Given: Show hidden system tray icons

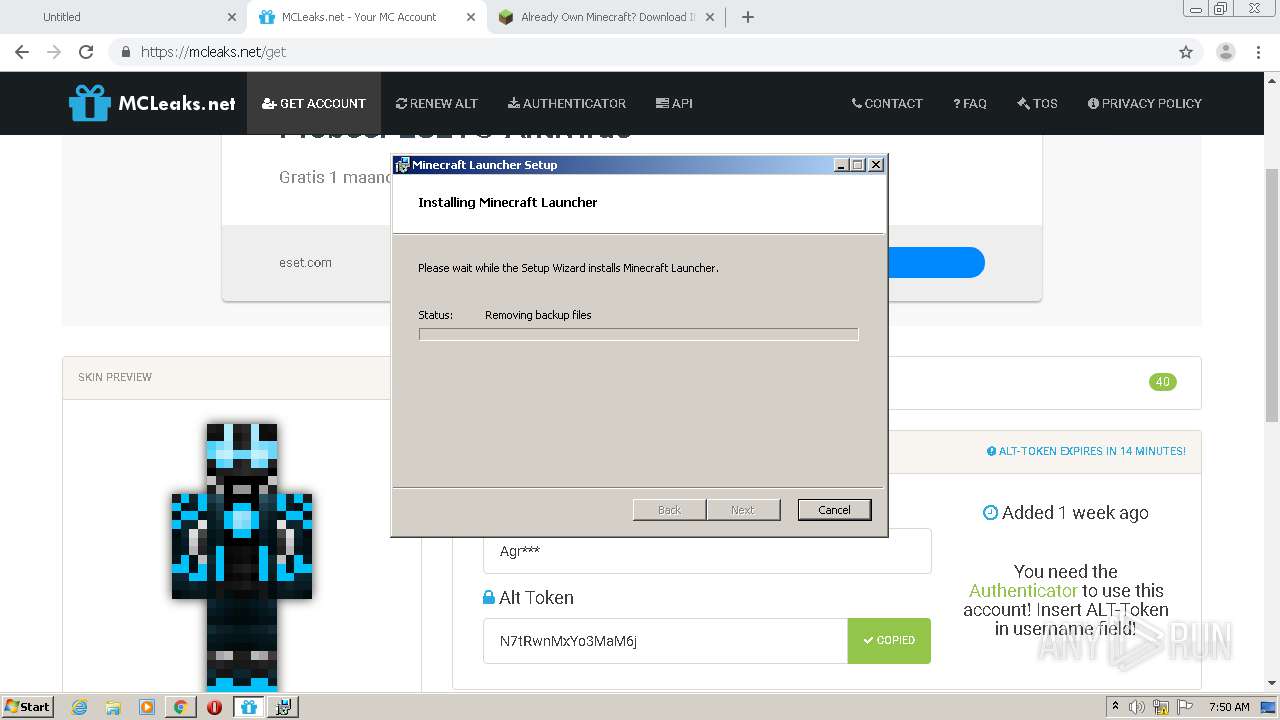Looking at the screenshot, I should pyautogui.click(x=1115, y=706).
